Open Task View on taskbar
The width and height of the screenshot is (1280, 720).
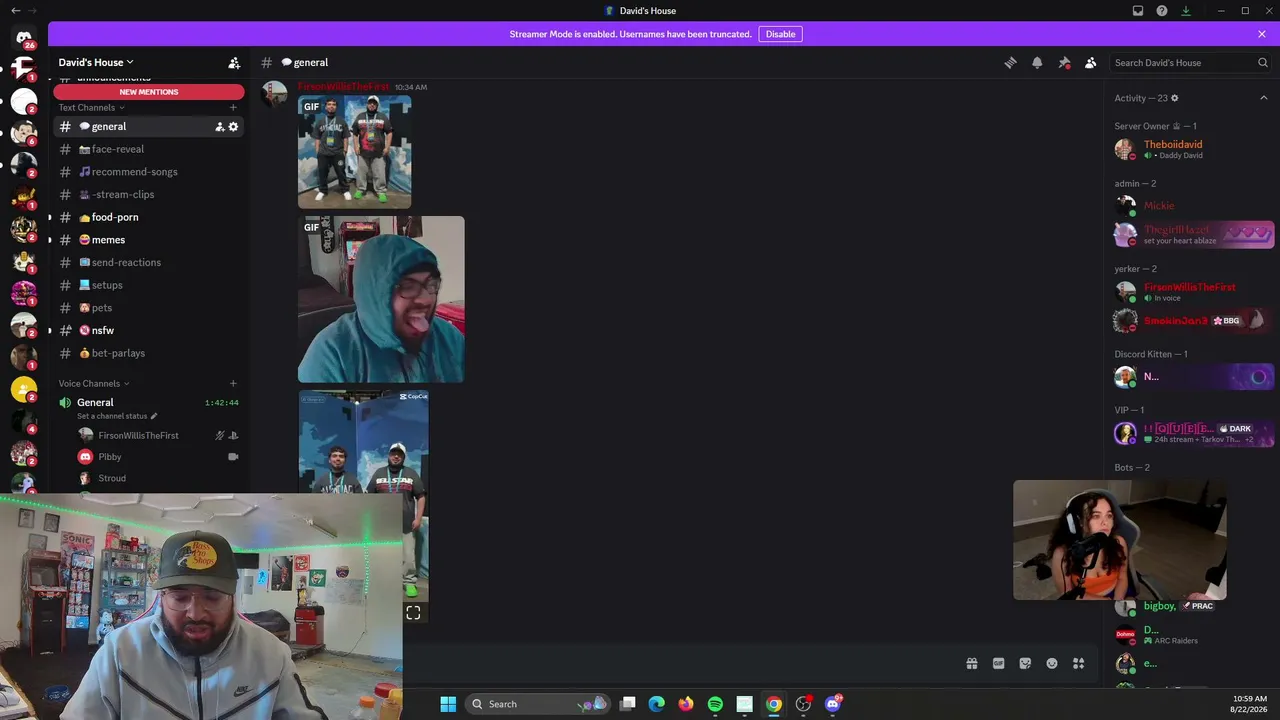[627, 704]
